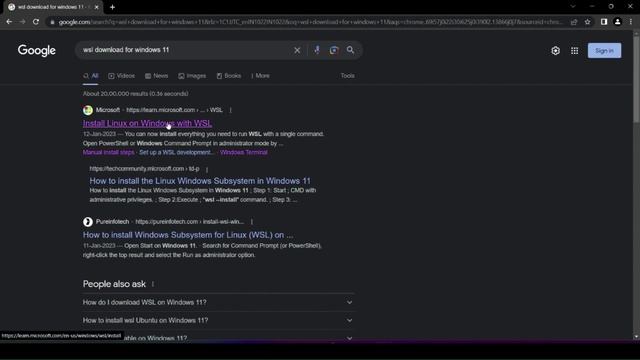Screen dimensions: 640x360
Task: Search by image with camera lens icon
Action: (334, 50)
